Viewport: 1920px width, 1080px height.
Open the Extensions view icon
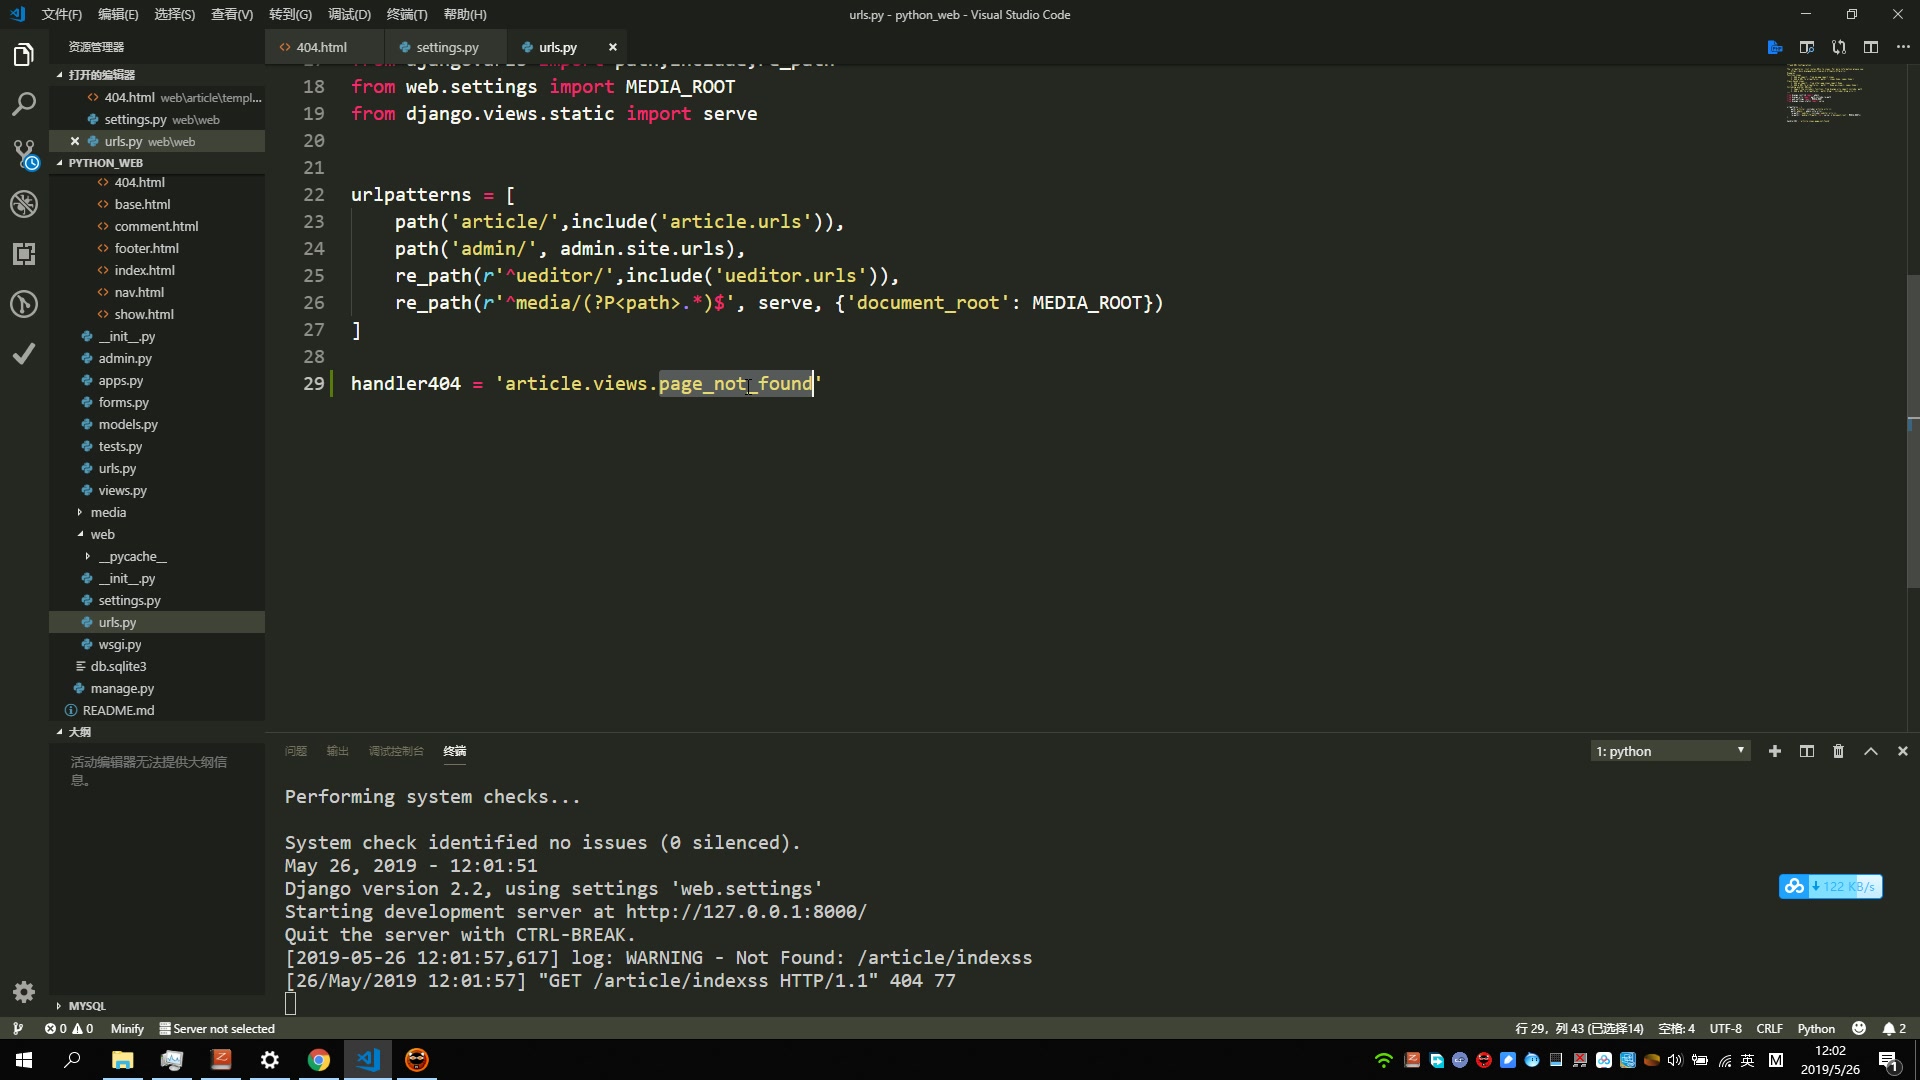24,254
